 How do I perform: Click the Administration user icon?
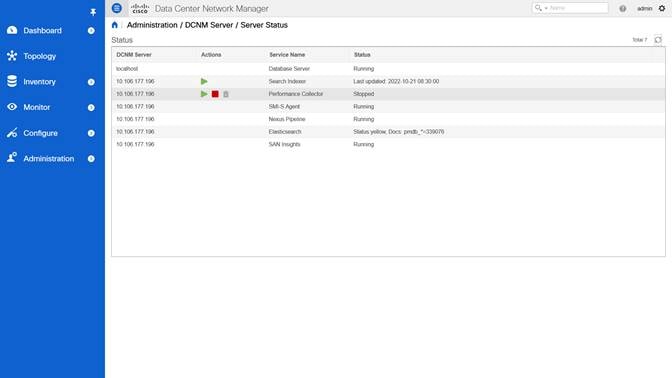pyautogui.click(x=12, y=157)
